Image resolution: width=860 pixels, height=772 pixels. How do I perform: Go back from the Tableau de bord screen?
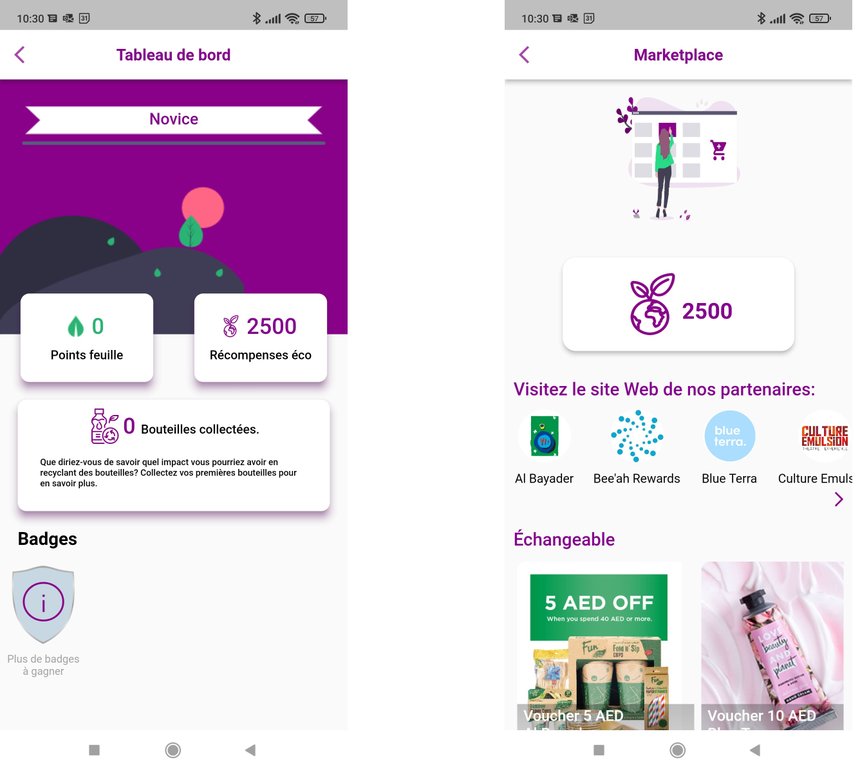point(20,55)
